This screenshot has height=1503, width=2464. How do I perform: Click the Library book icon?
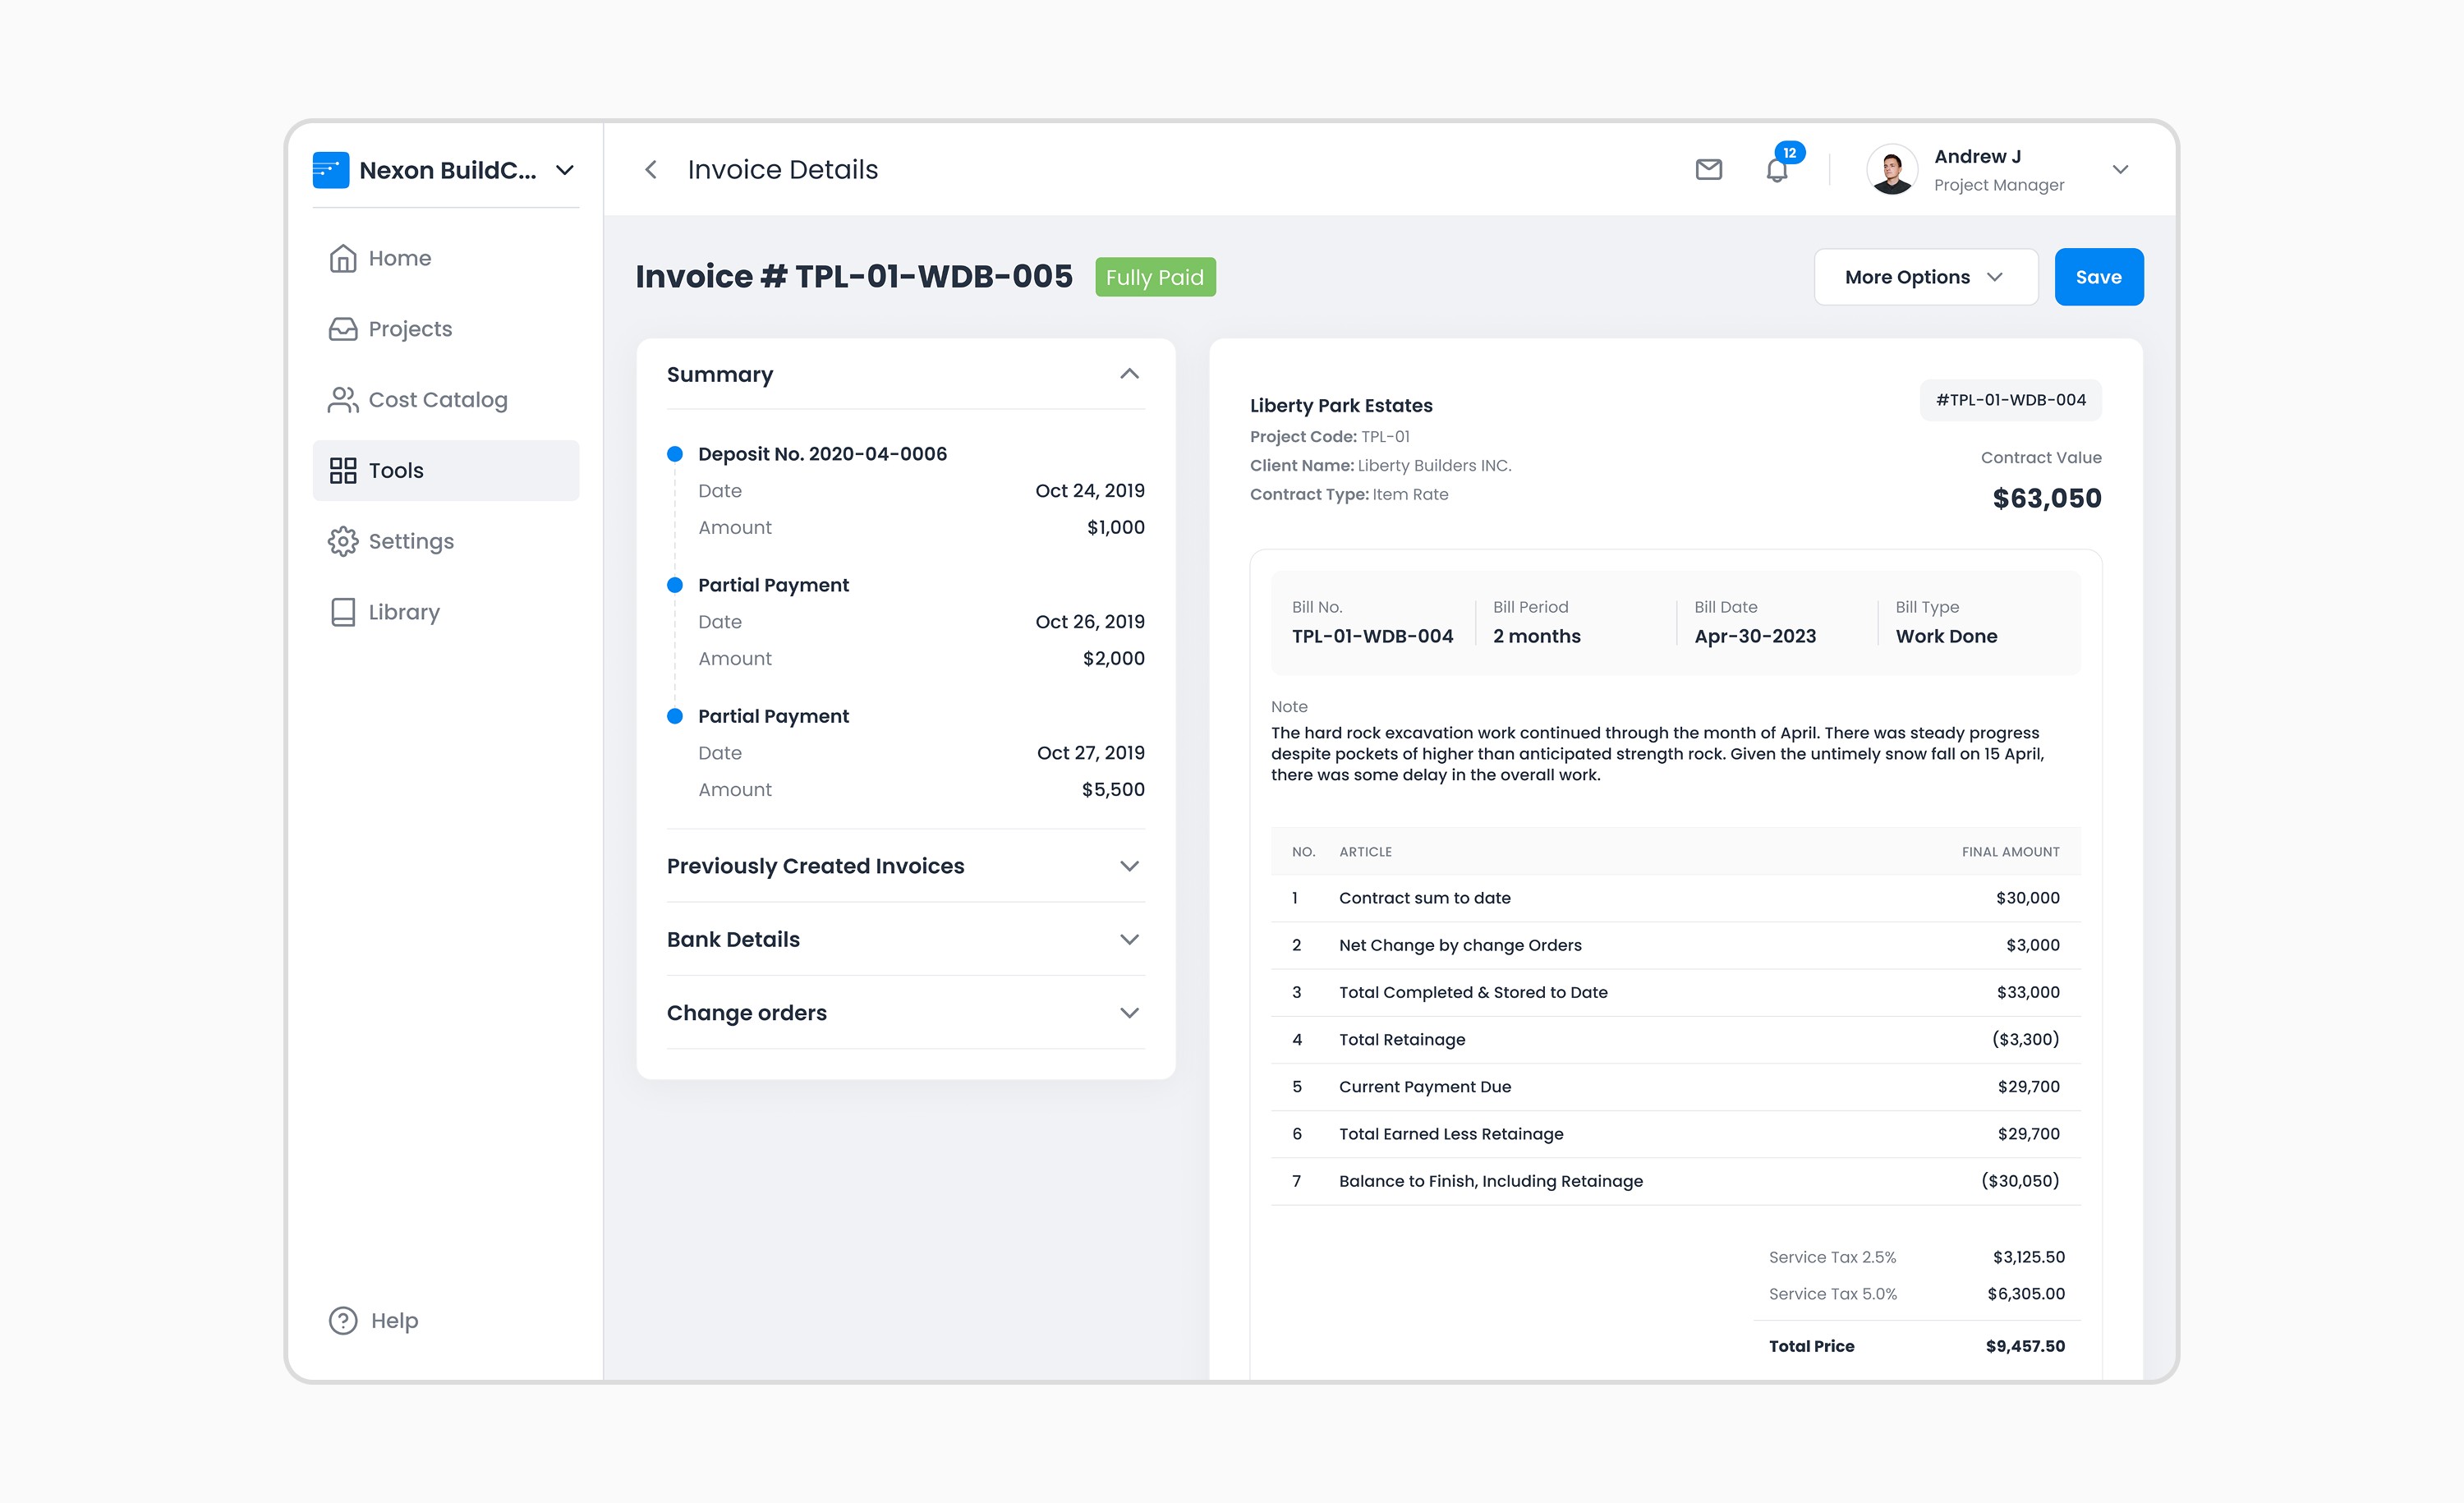(x=343, y=612)
